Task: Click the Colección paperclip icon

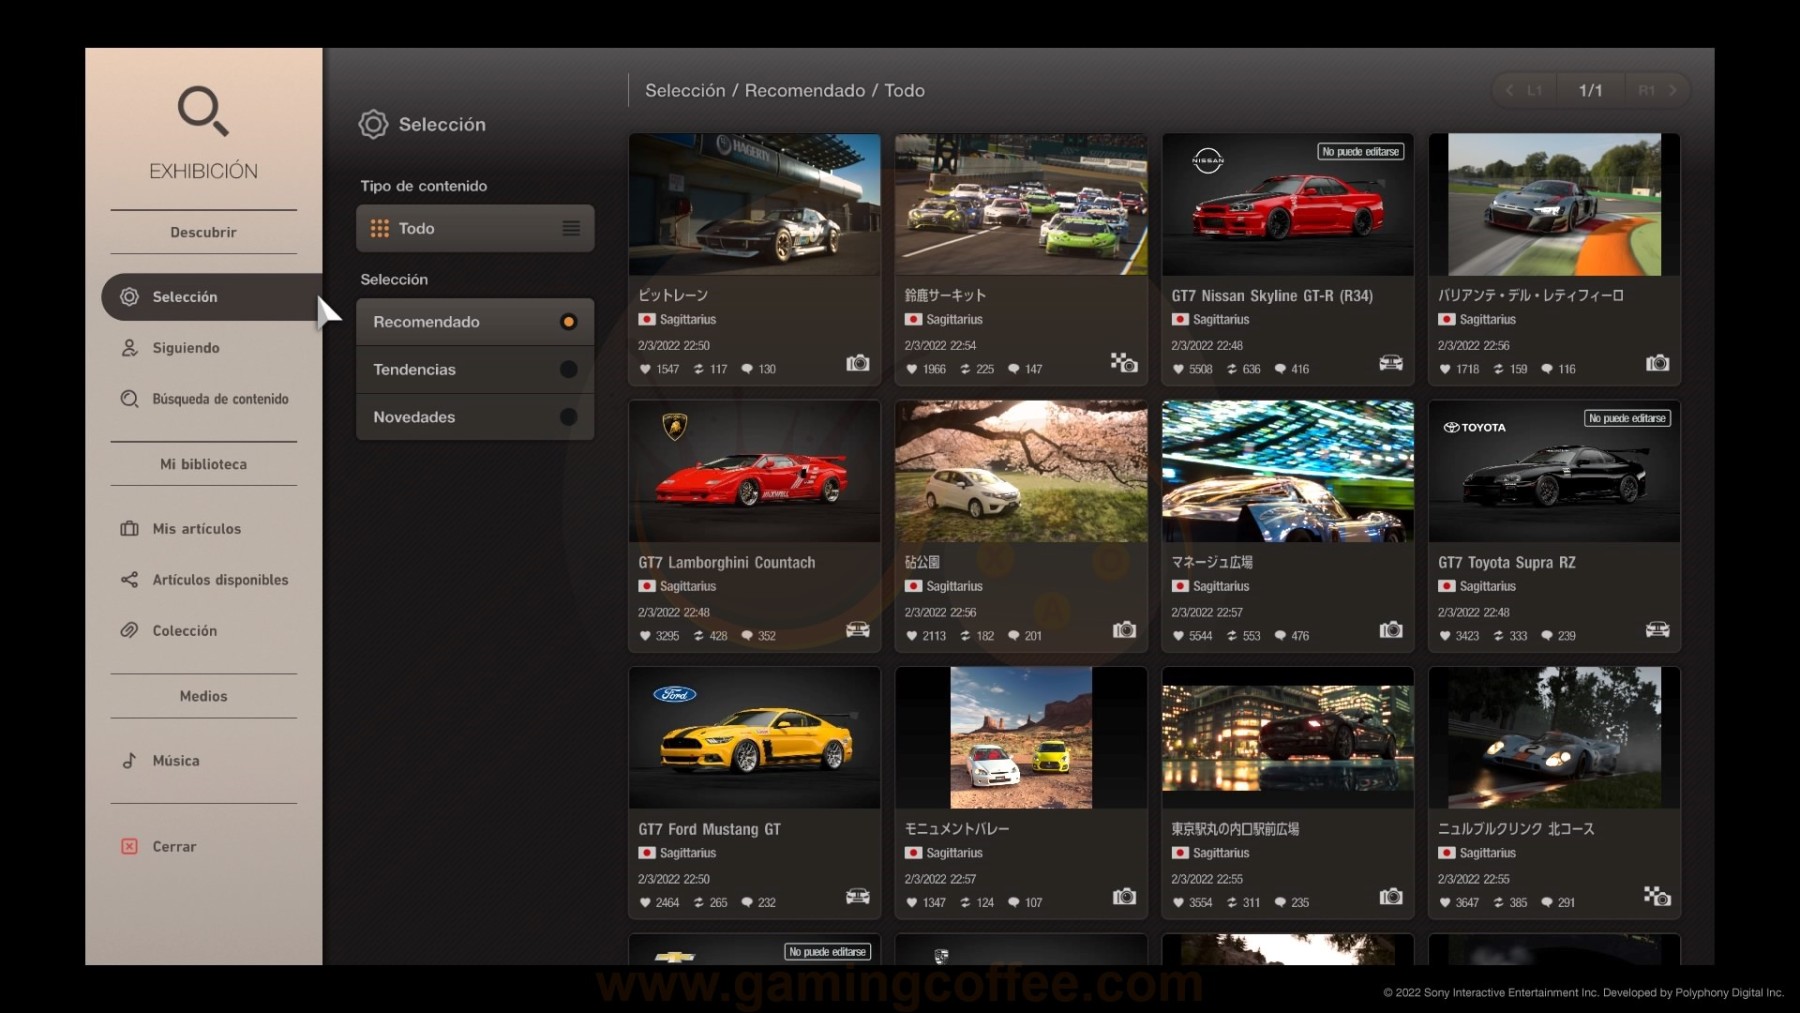Action: click(129, 631)
